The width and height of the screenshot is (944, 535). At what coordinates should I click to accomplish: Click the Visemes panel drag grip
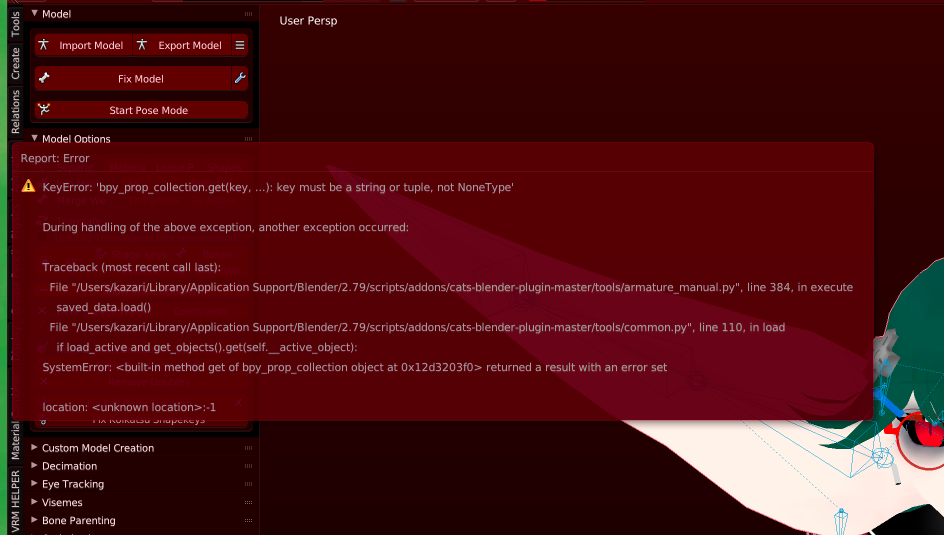click(x=248, y=503)
